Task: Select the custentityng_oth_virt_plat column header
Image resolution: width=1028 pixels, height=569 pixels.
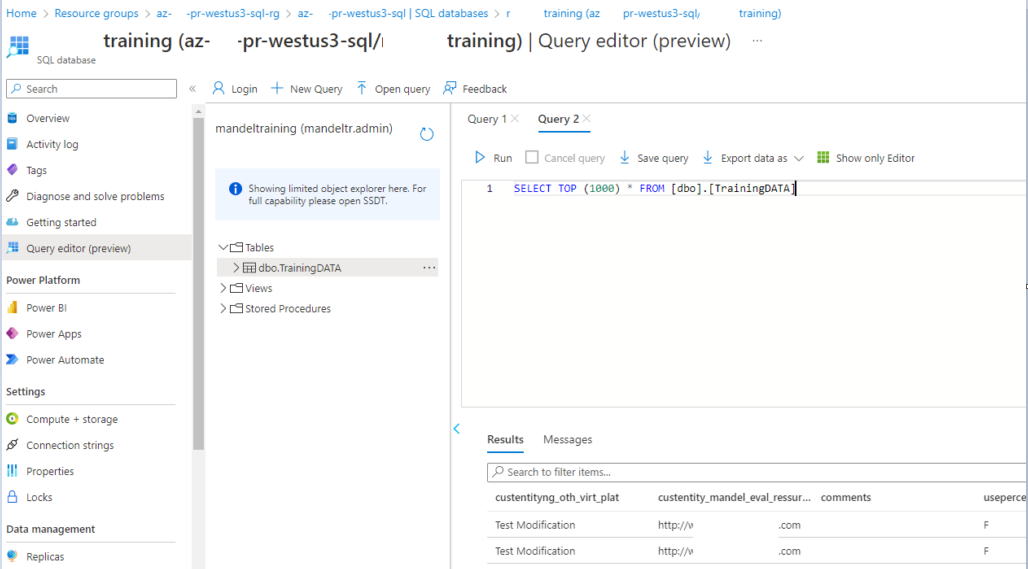Action: click(557, 498)
